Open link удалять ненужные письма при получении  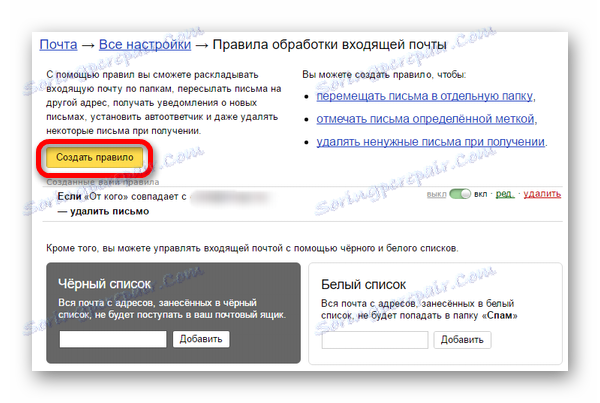pos(430,142)
